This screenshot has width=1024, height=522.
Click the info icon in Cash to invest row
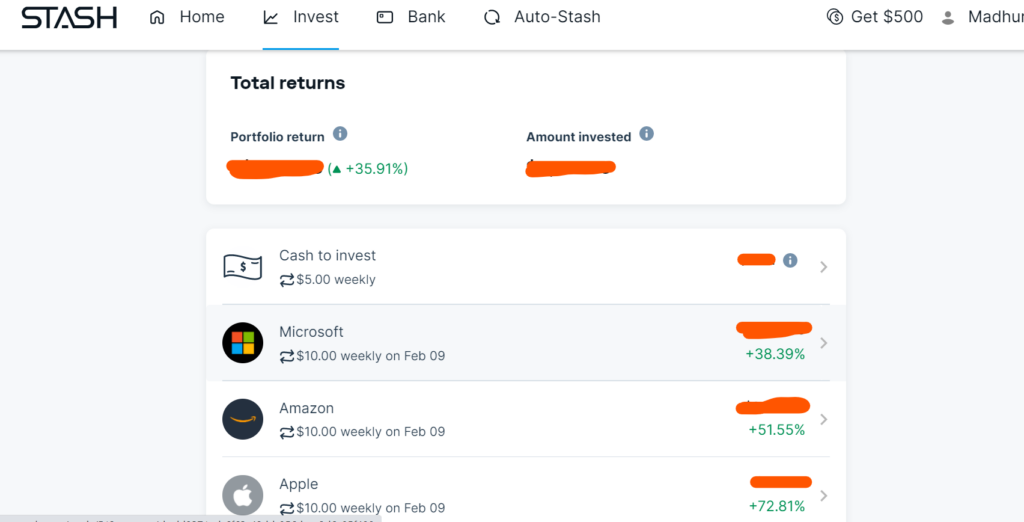coord(790,261)
